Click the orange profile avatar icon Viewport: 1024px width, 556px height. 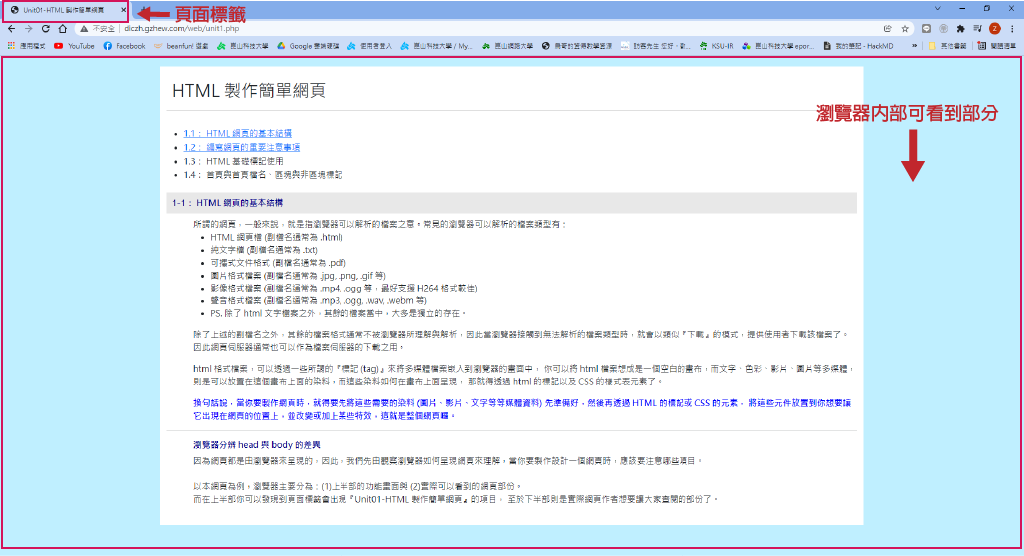pyautogui.click(x=995, y=29)
